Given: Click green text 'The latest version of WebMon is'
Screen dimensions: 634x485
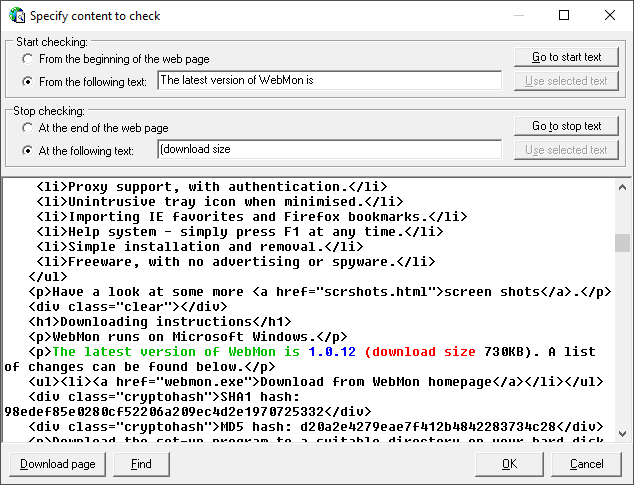Looking at the screenshot, I should 176,352.
